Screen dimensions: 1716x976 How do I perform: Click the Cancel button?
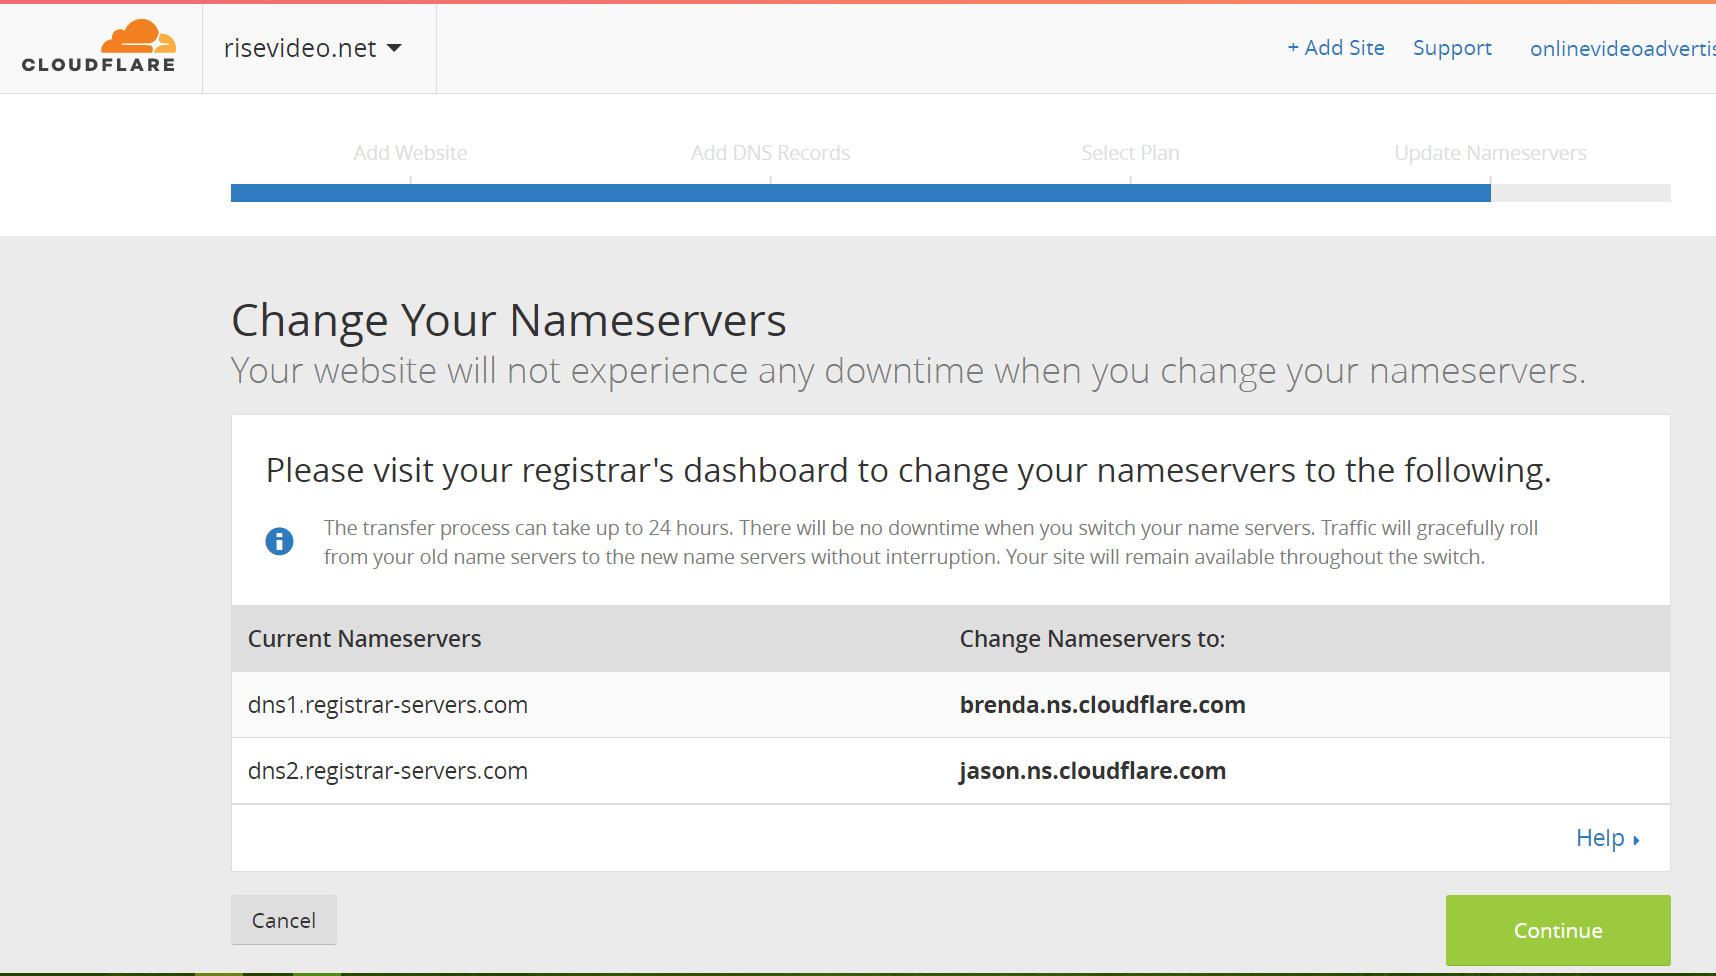[x=284, y=920]
